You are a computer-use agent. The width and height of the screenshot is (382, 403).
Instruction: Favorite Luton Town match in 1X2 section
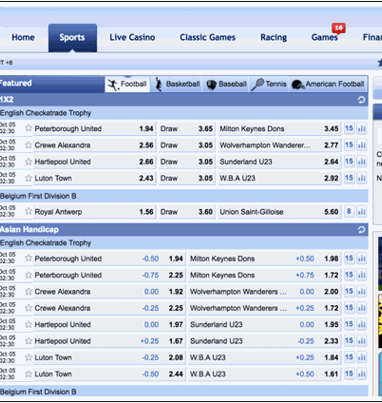coord(29,178)
